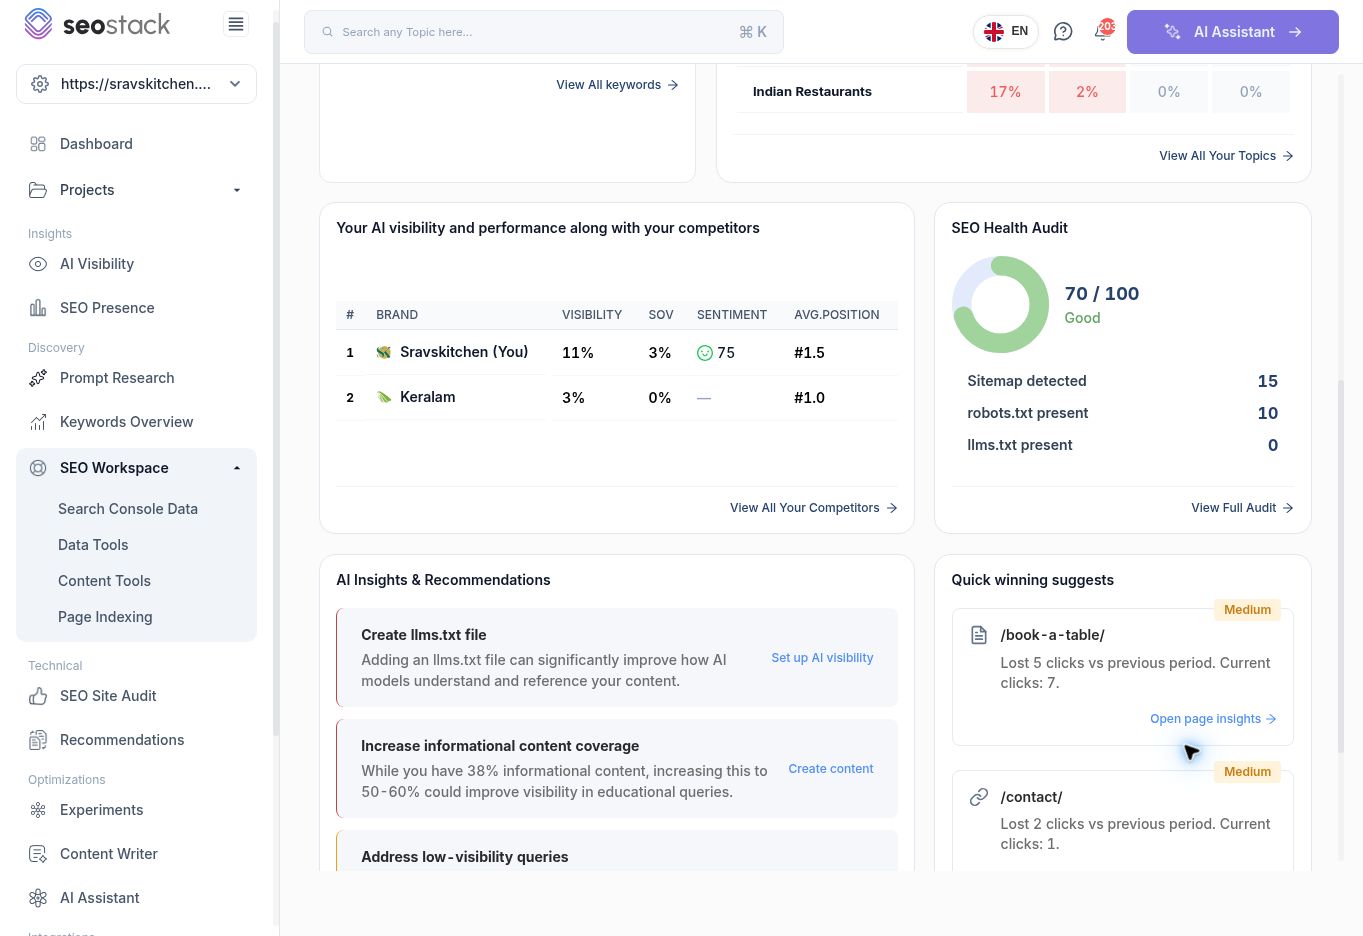Expand the Projects menu arrow

point(237,190)
